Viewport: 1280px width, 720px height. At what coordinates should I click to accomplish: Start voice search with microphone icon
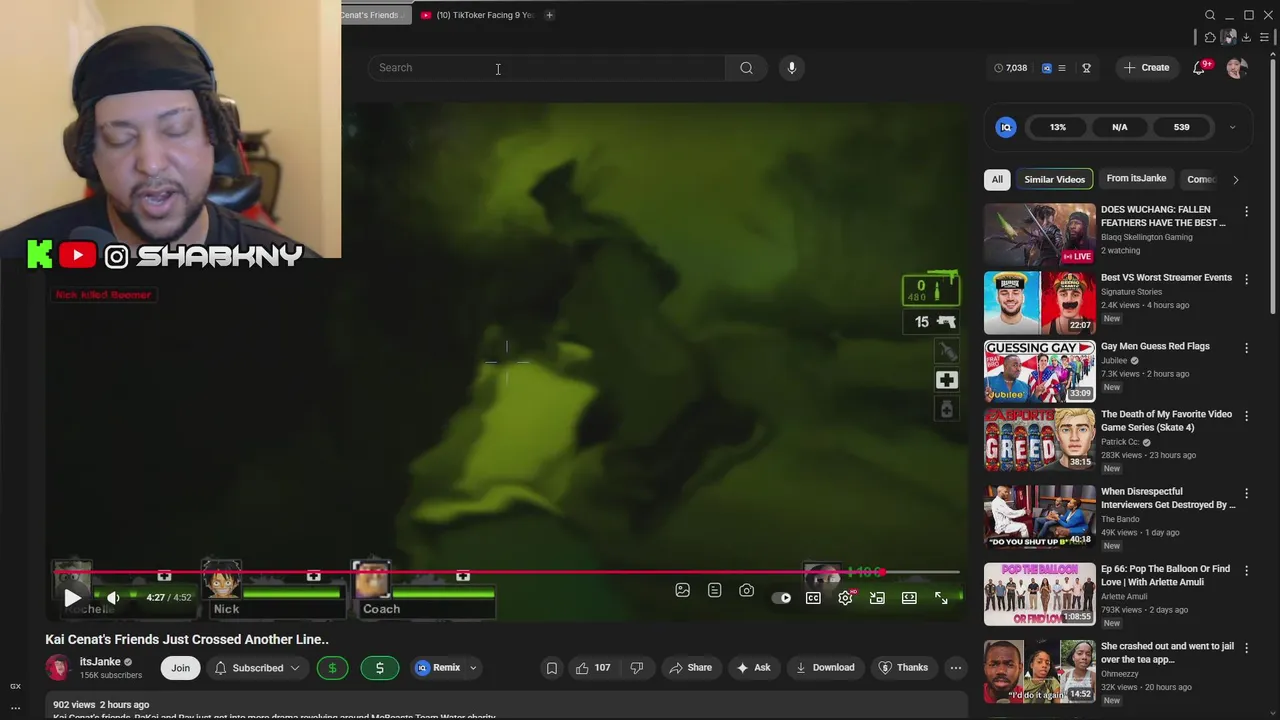(791, 68)
